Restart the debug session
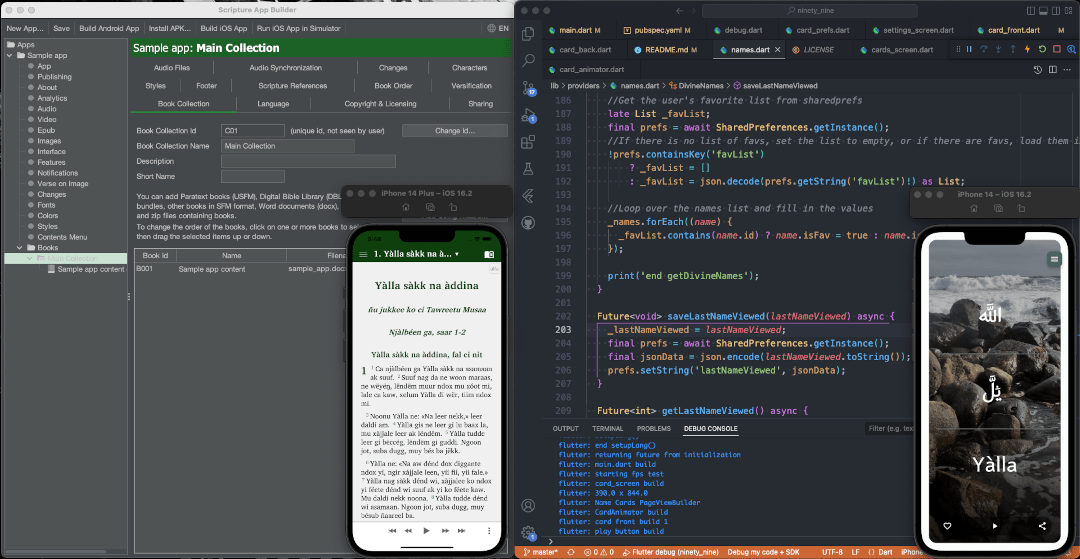1080x559 pixels. tap(1041, 50)
